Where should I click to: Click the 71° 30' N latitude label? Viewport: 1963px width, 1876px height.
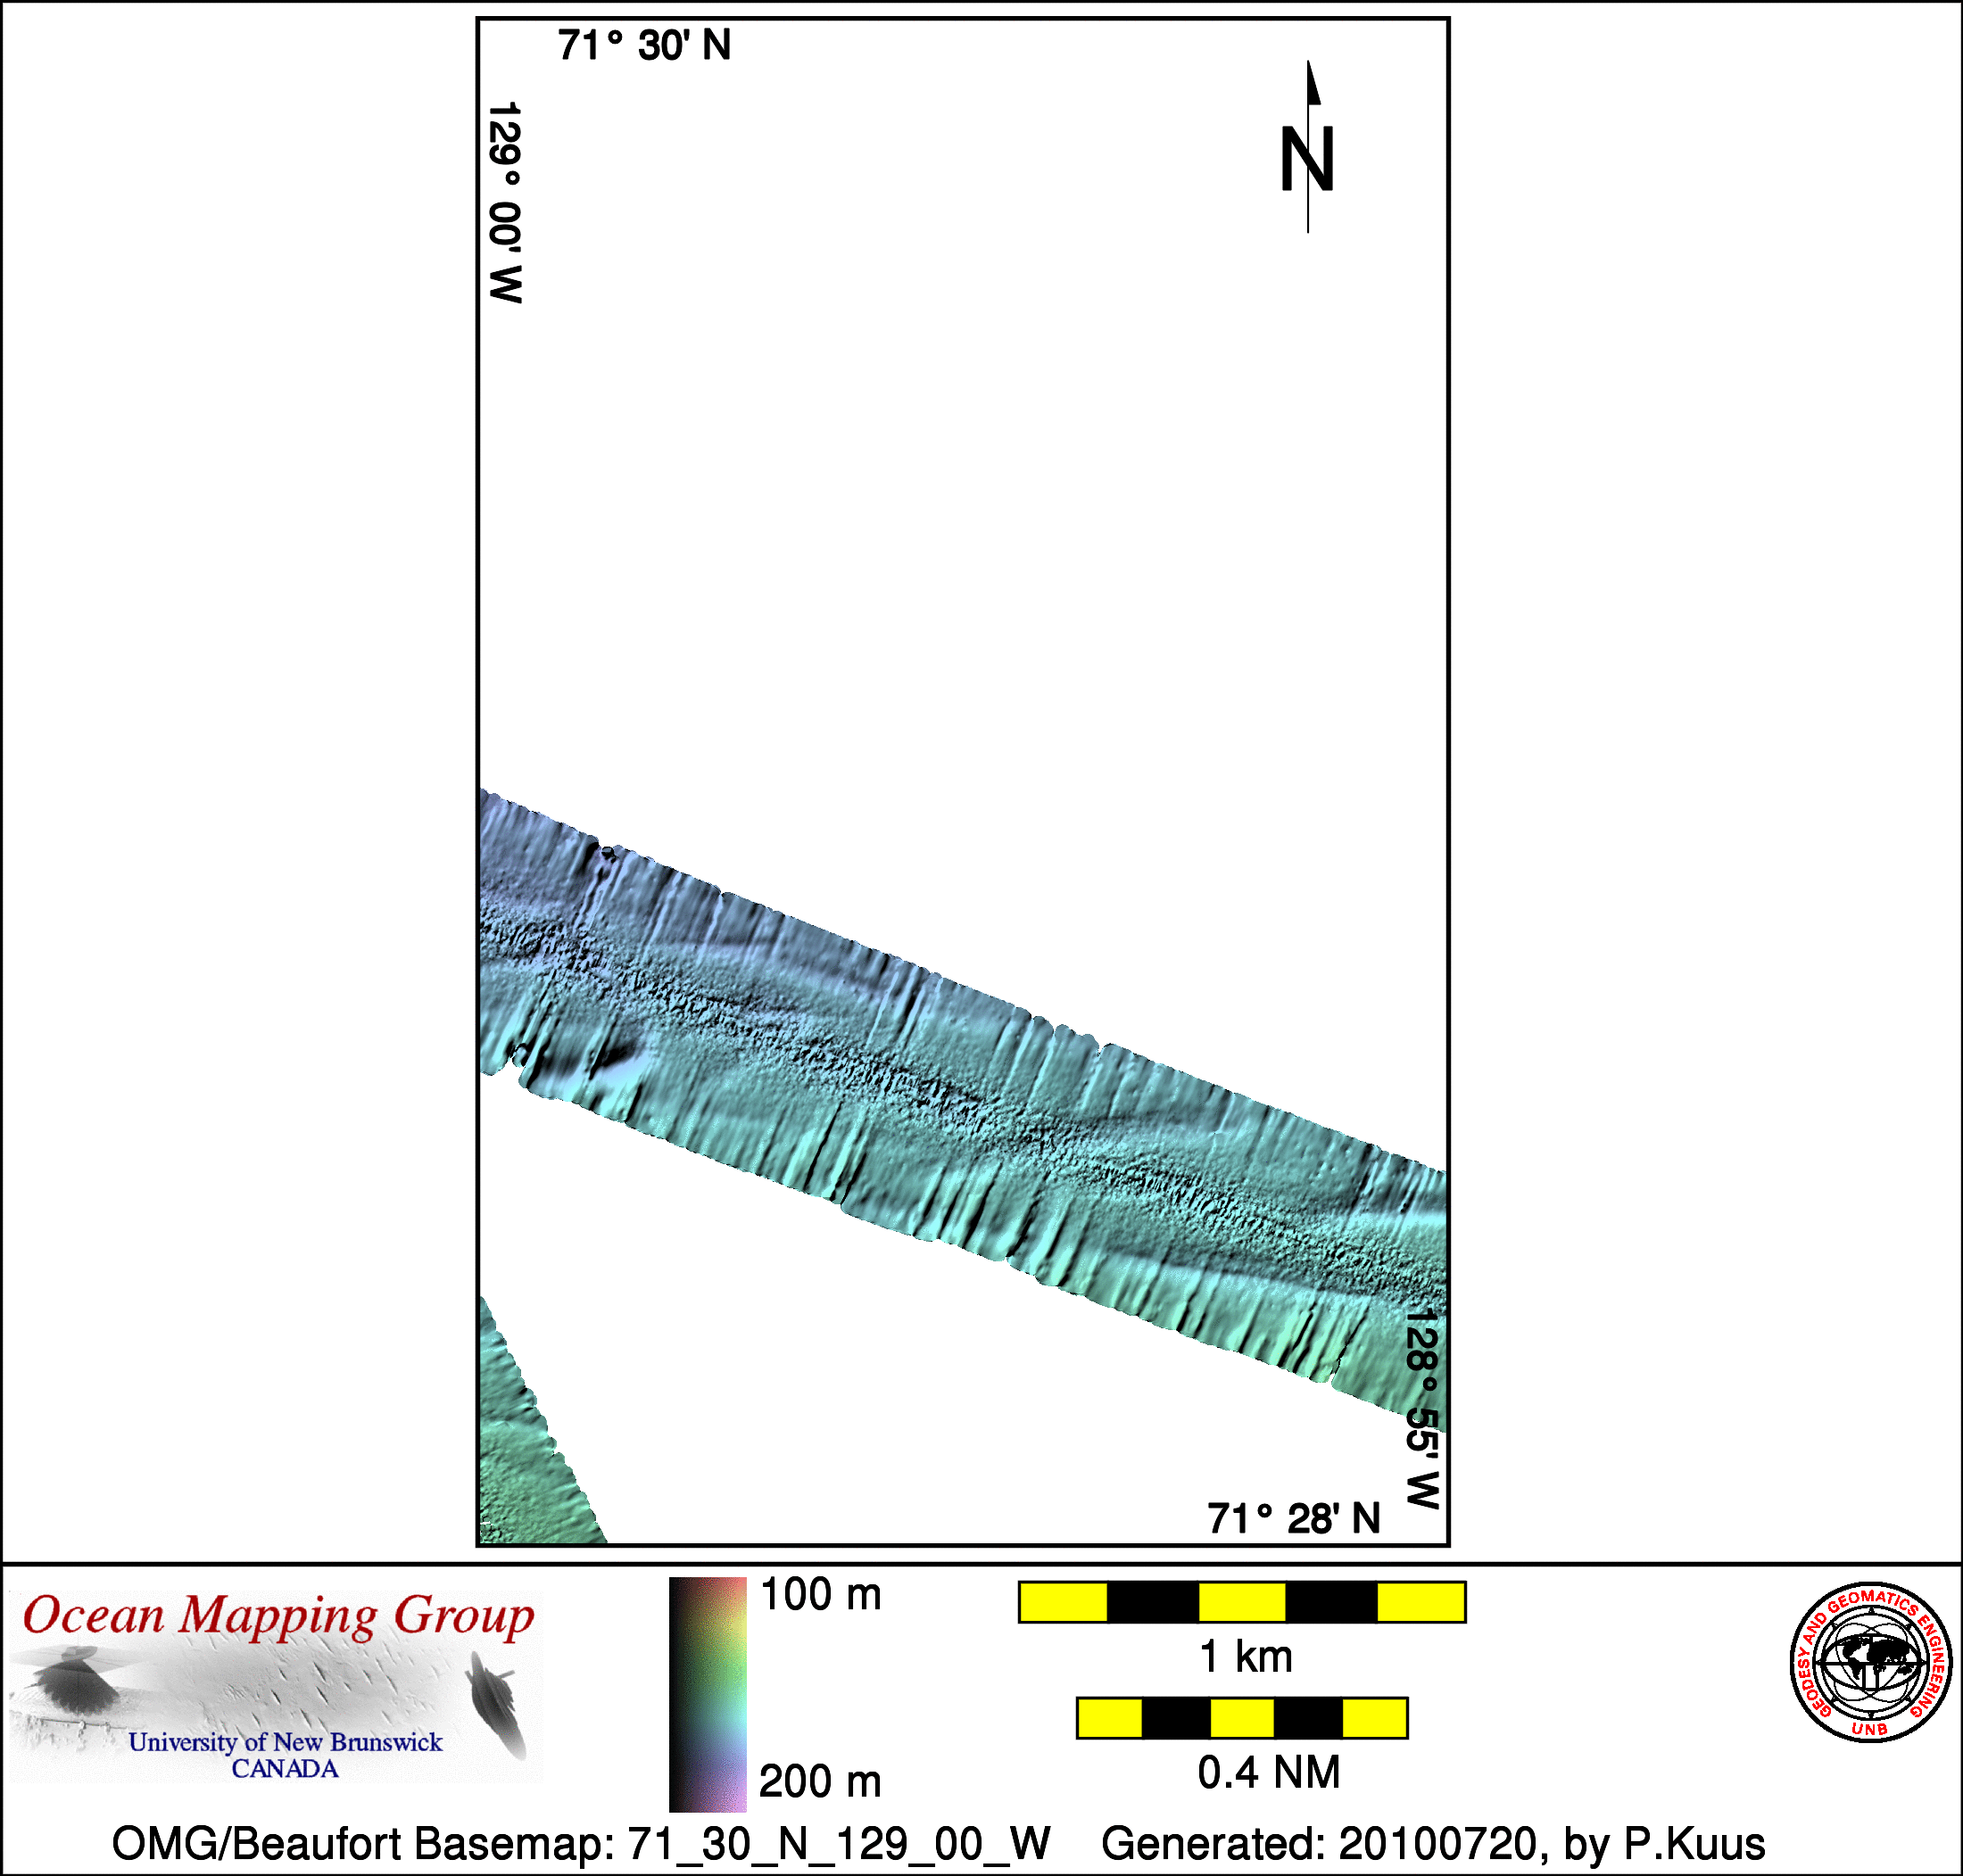644,46
